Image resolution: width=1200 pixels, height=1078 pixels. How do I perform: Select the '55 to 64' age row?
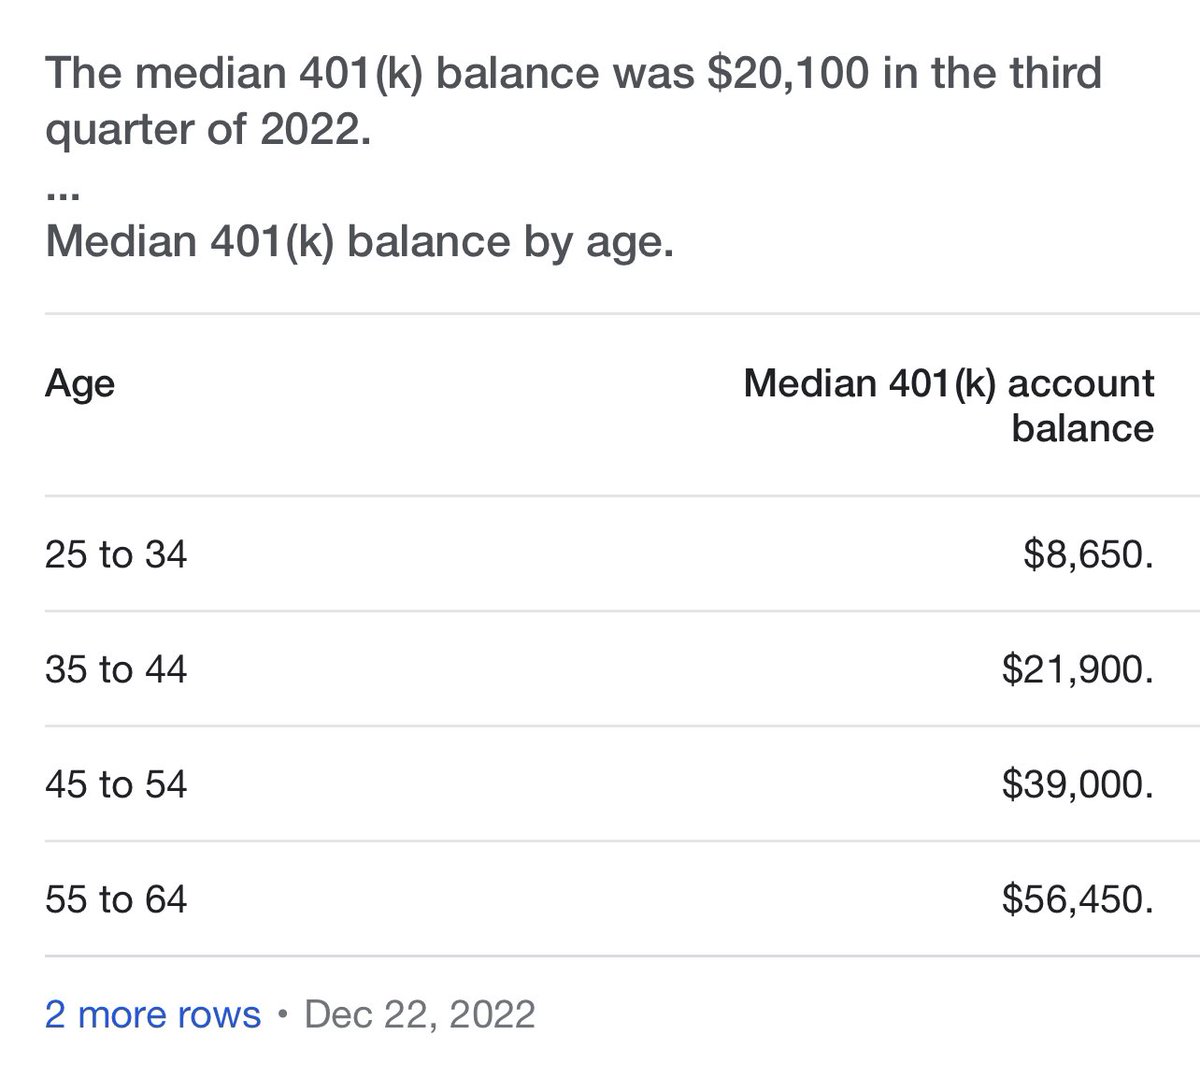116,899
